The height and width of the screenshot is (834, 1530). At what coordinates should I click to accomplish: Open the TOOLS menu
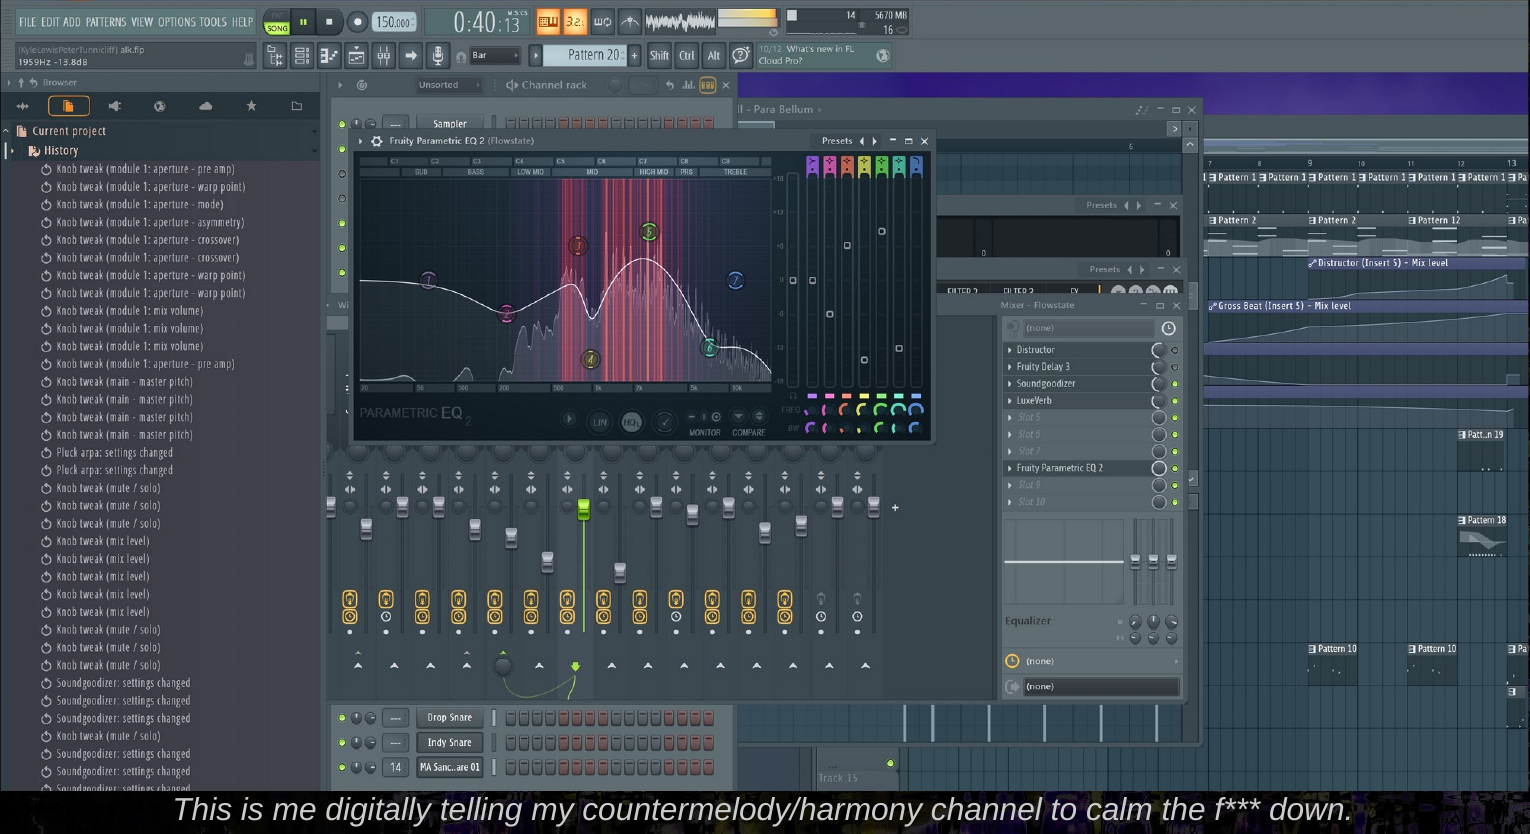pos(213,21)
